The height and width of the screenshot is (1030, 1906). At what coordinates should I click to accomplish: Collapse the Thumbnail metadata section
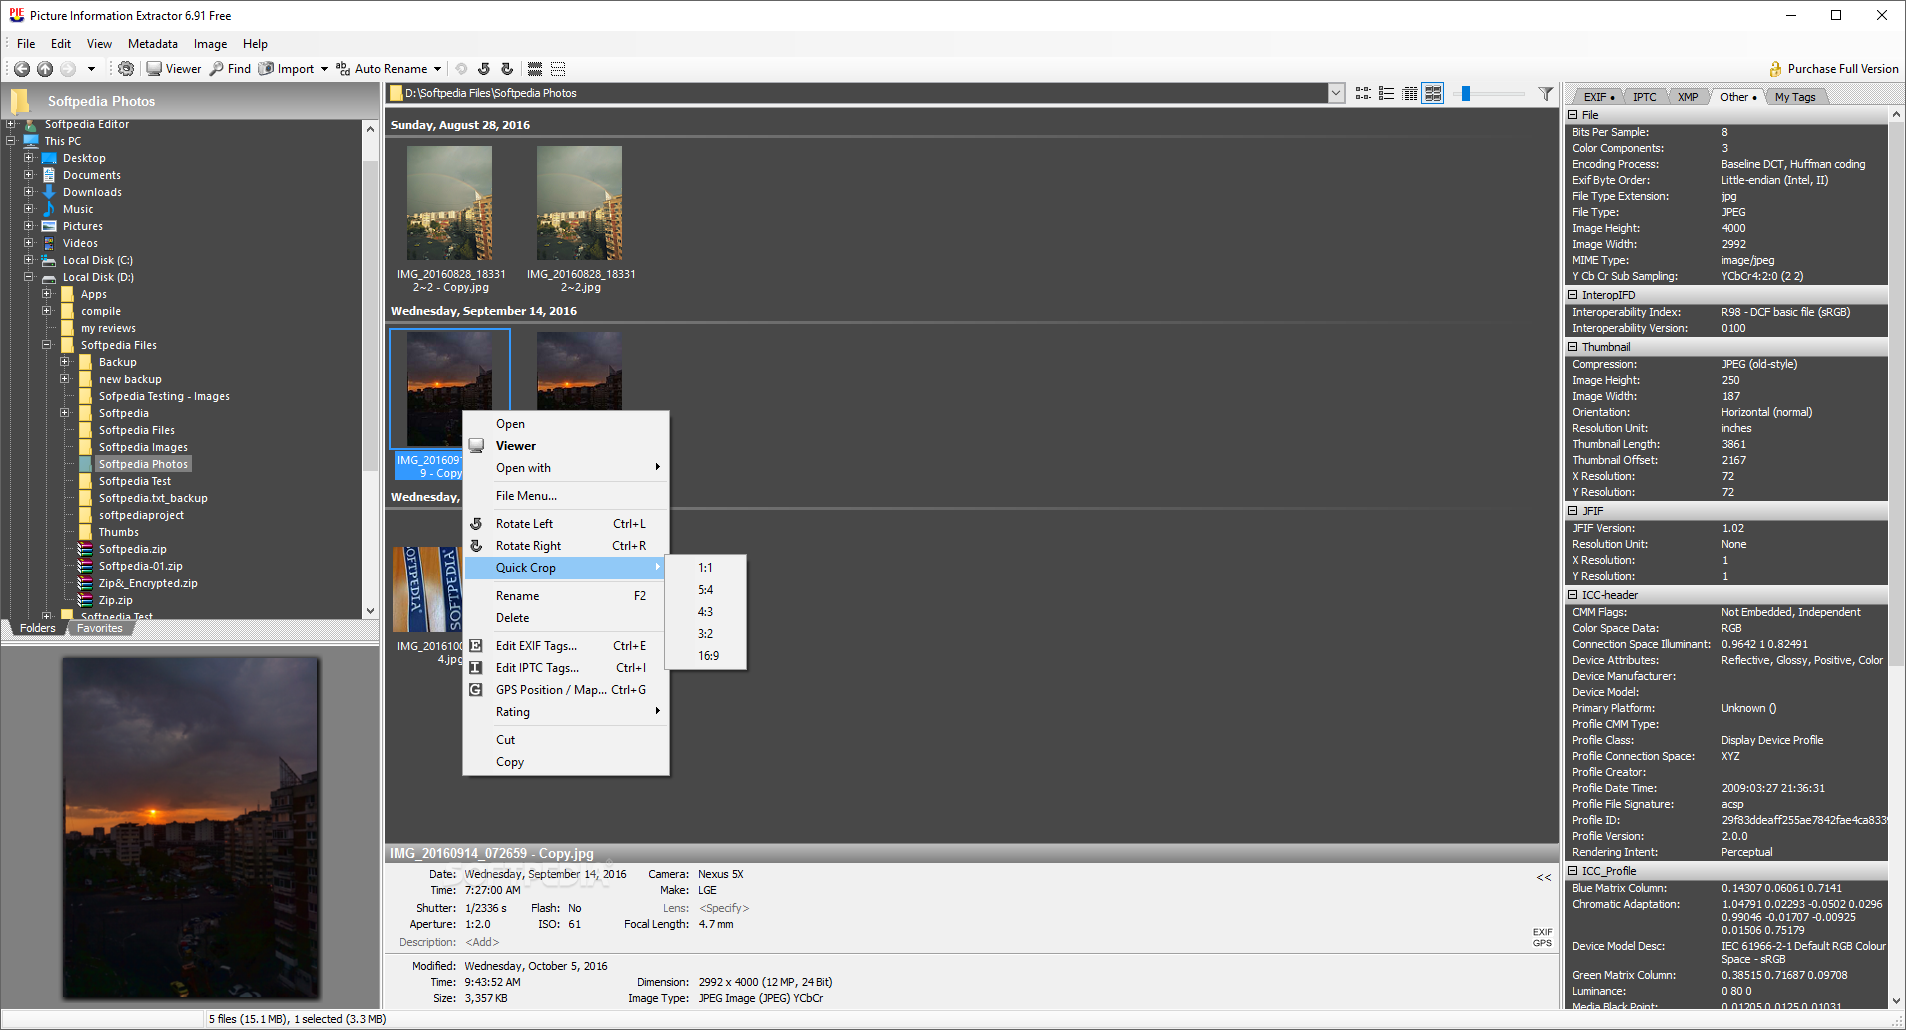click(1573, 347)
